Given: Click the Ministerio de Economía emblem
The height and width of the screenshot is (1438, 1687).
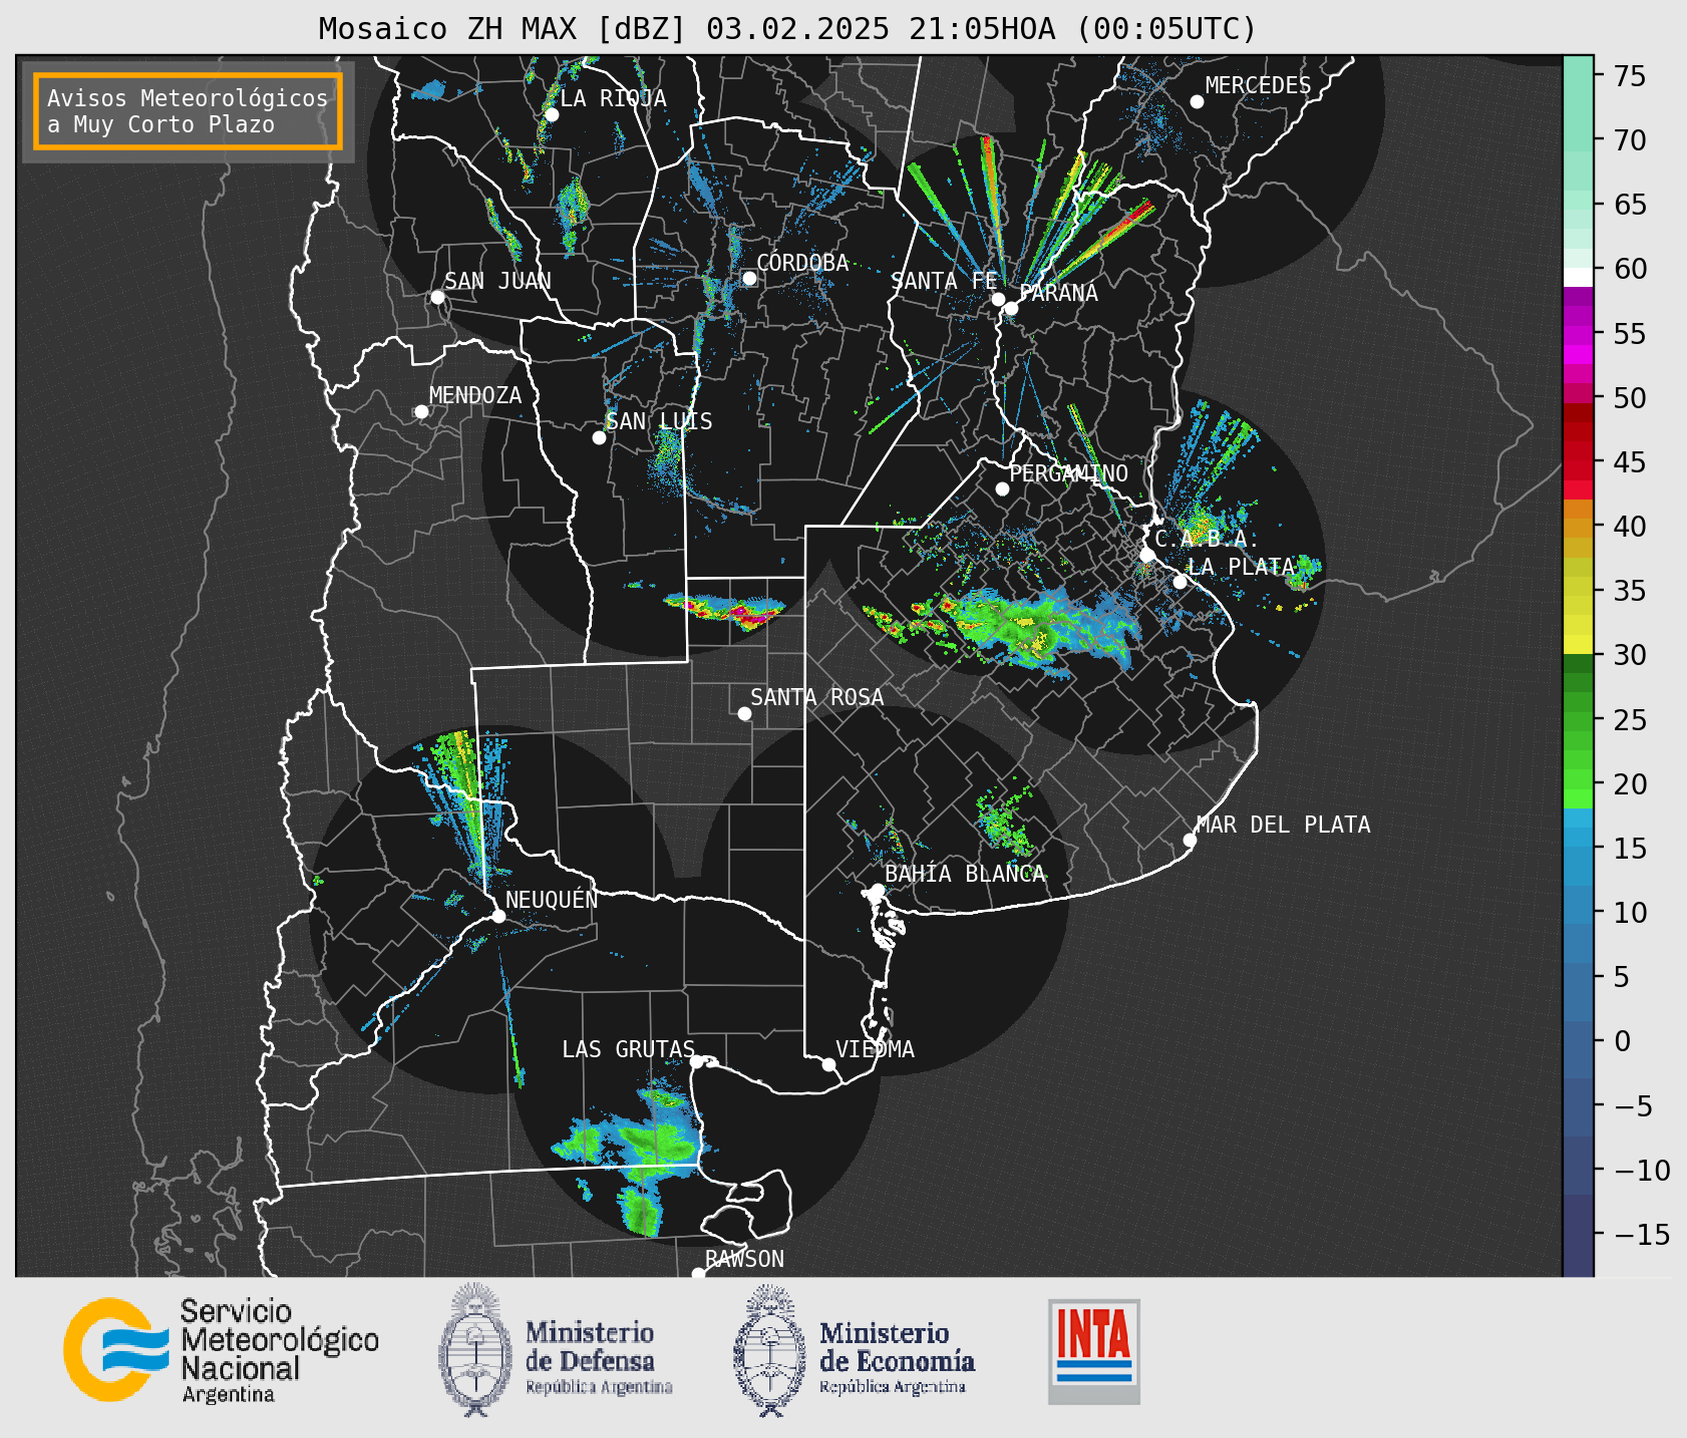Looking at the screenshot, I should pos(771,1350).
